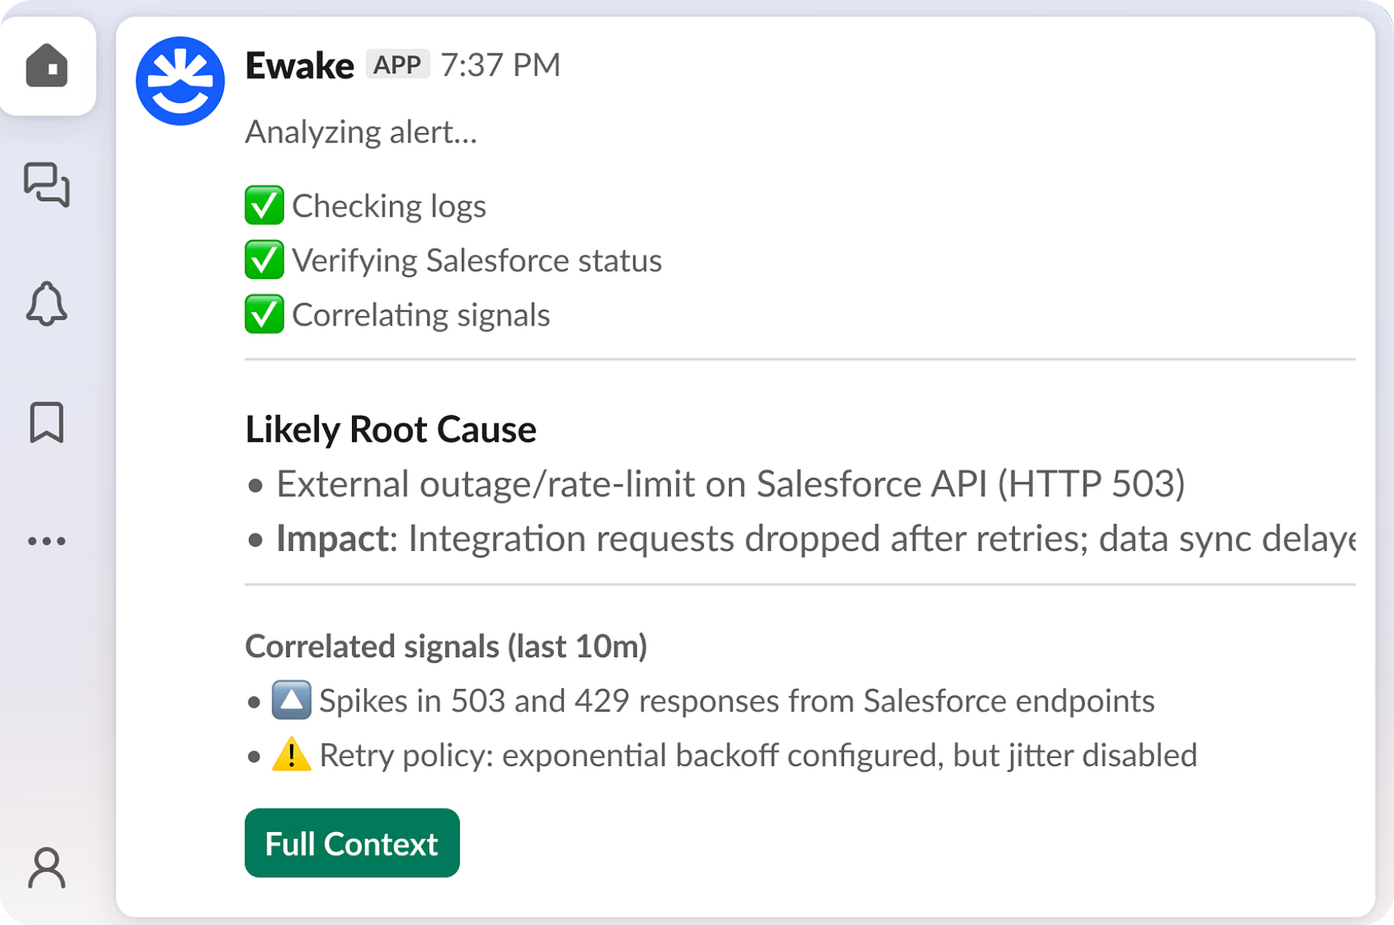Click the 'Correlated signals (last 10m)' heading

(446, 646)
